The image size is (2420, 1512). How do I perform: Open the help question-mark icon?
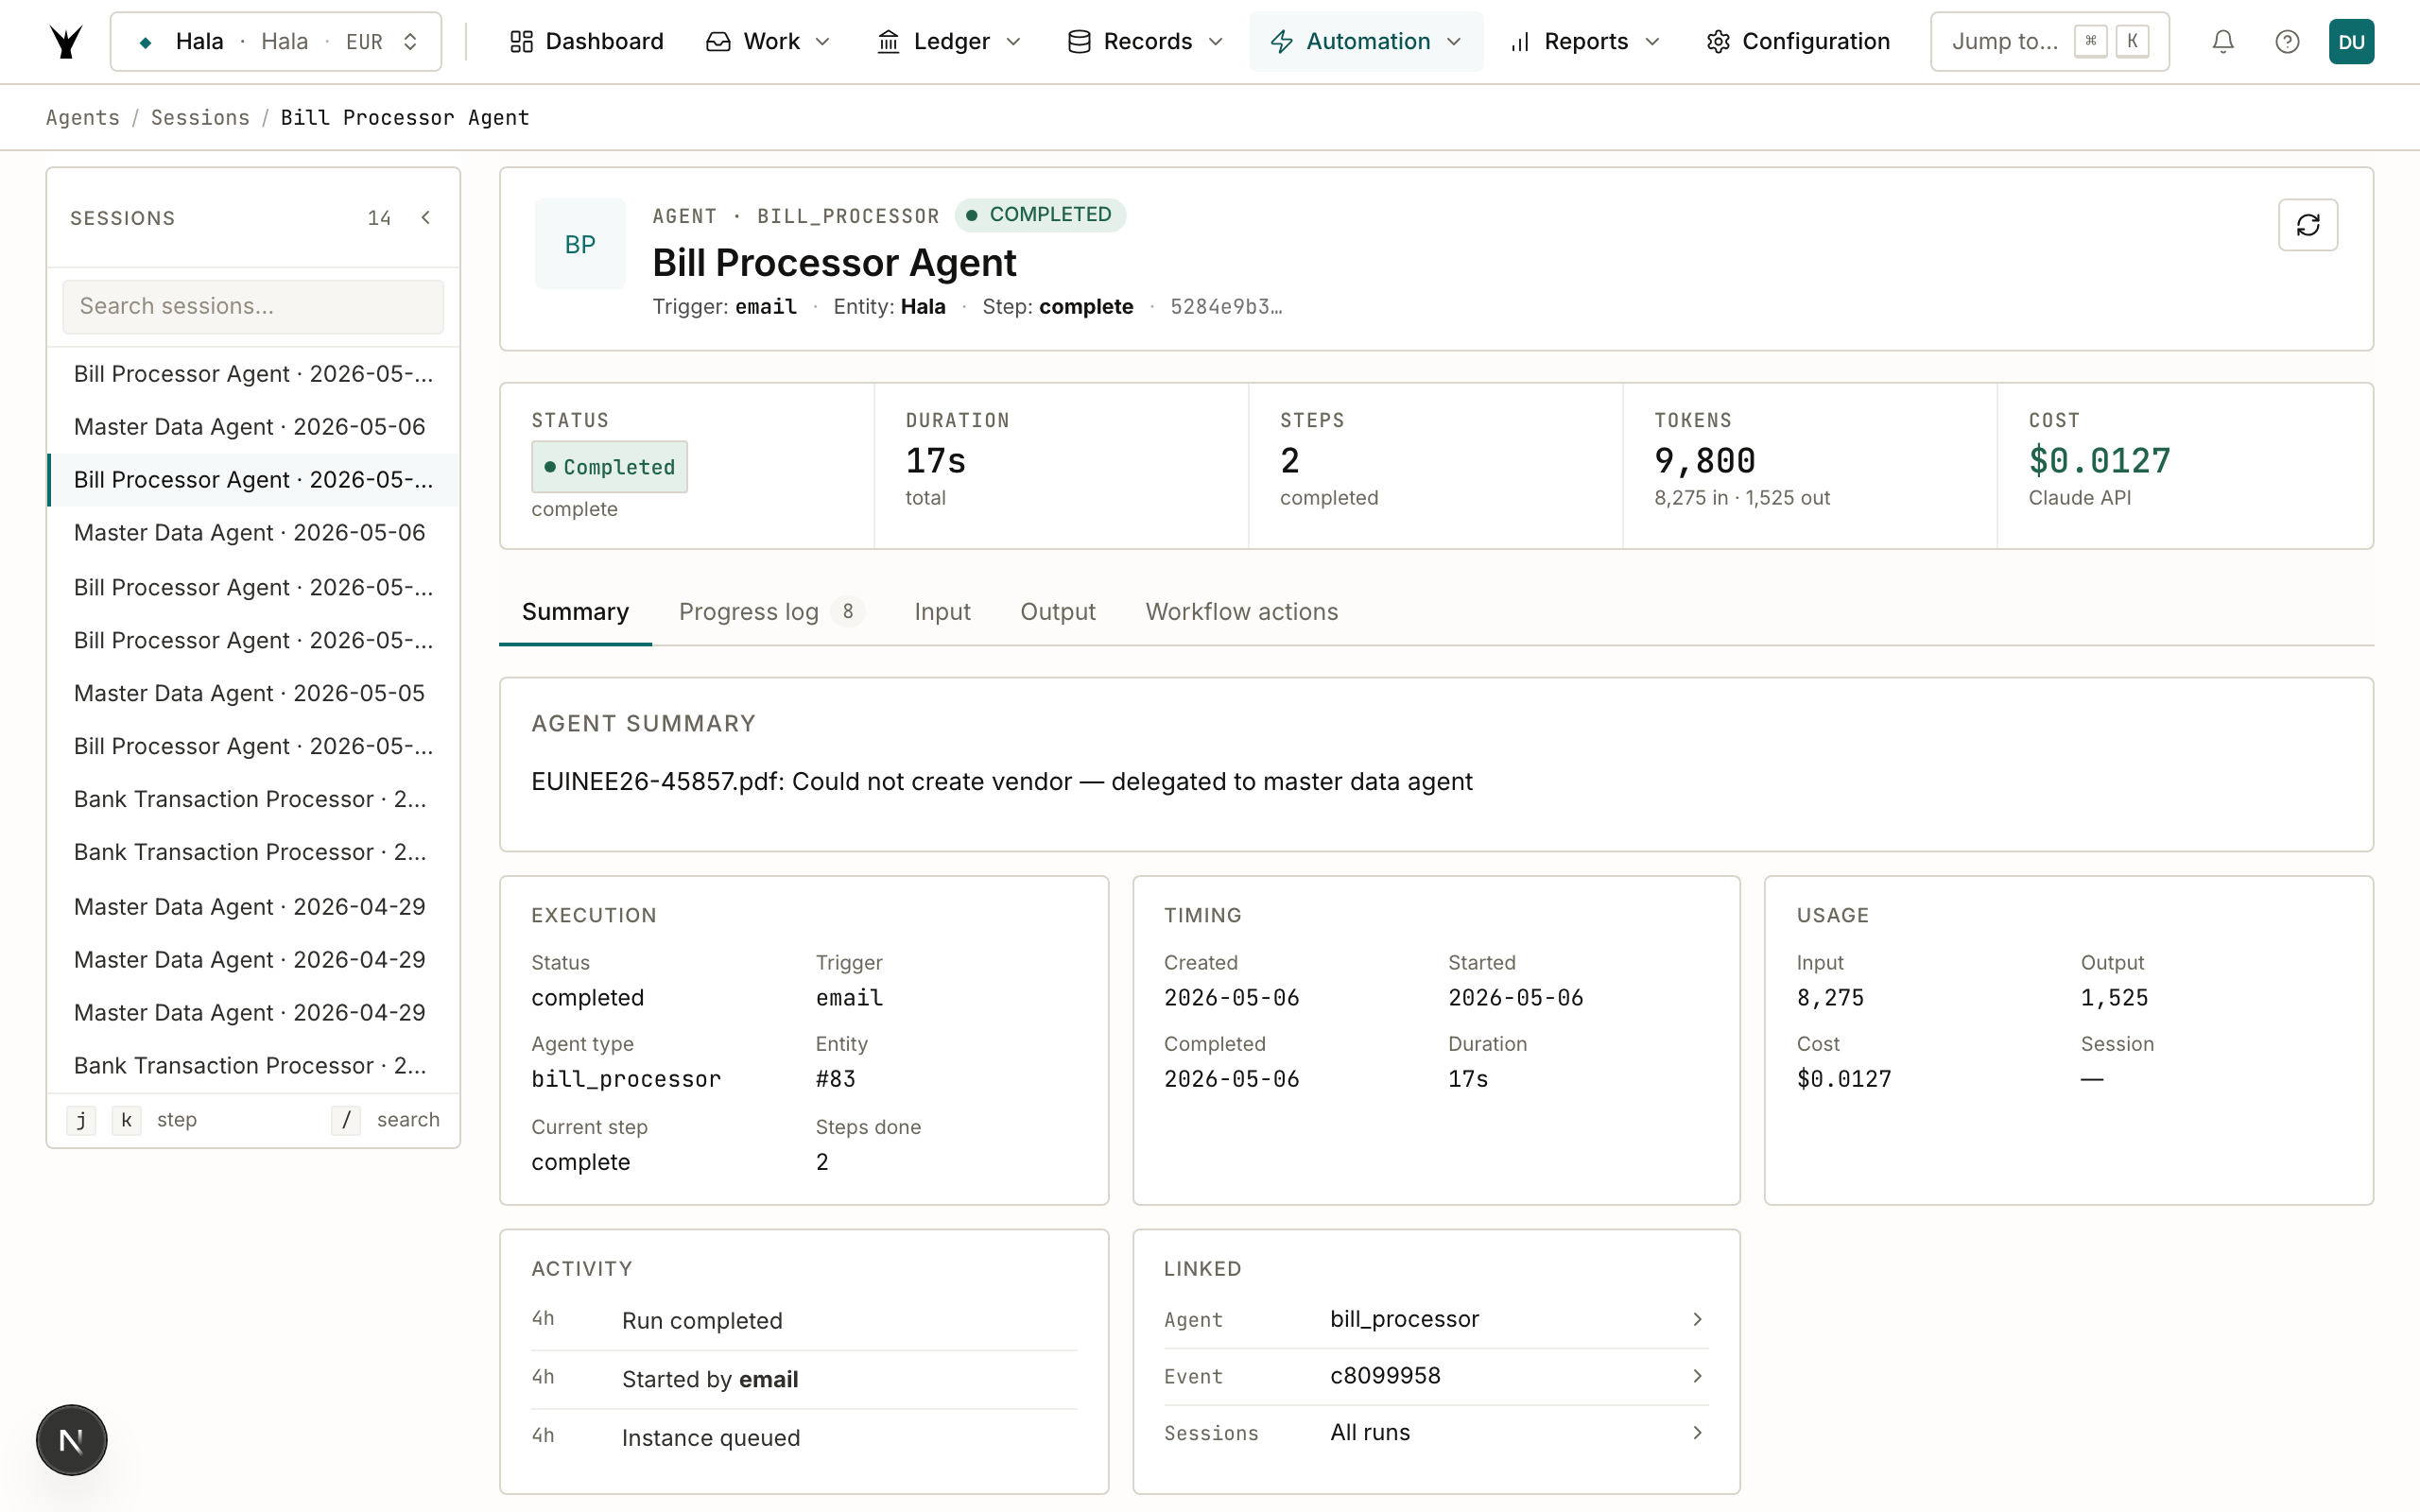point(2287,42)
